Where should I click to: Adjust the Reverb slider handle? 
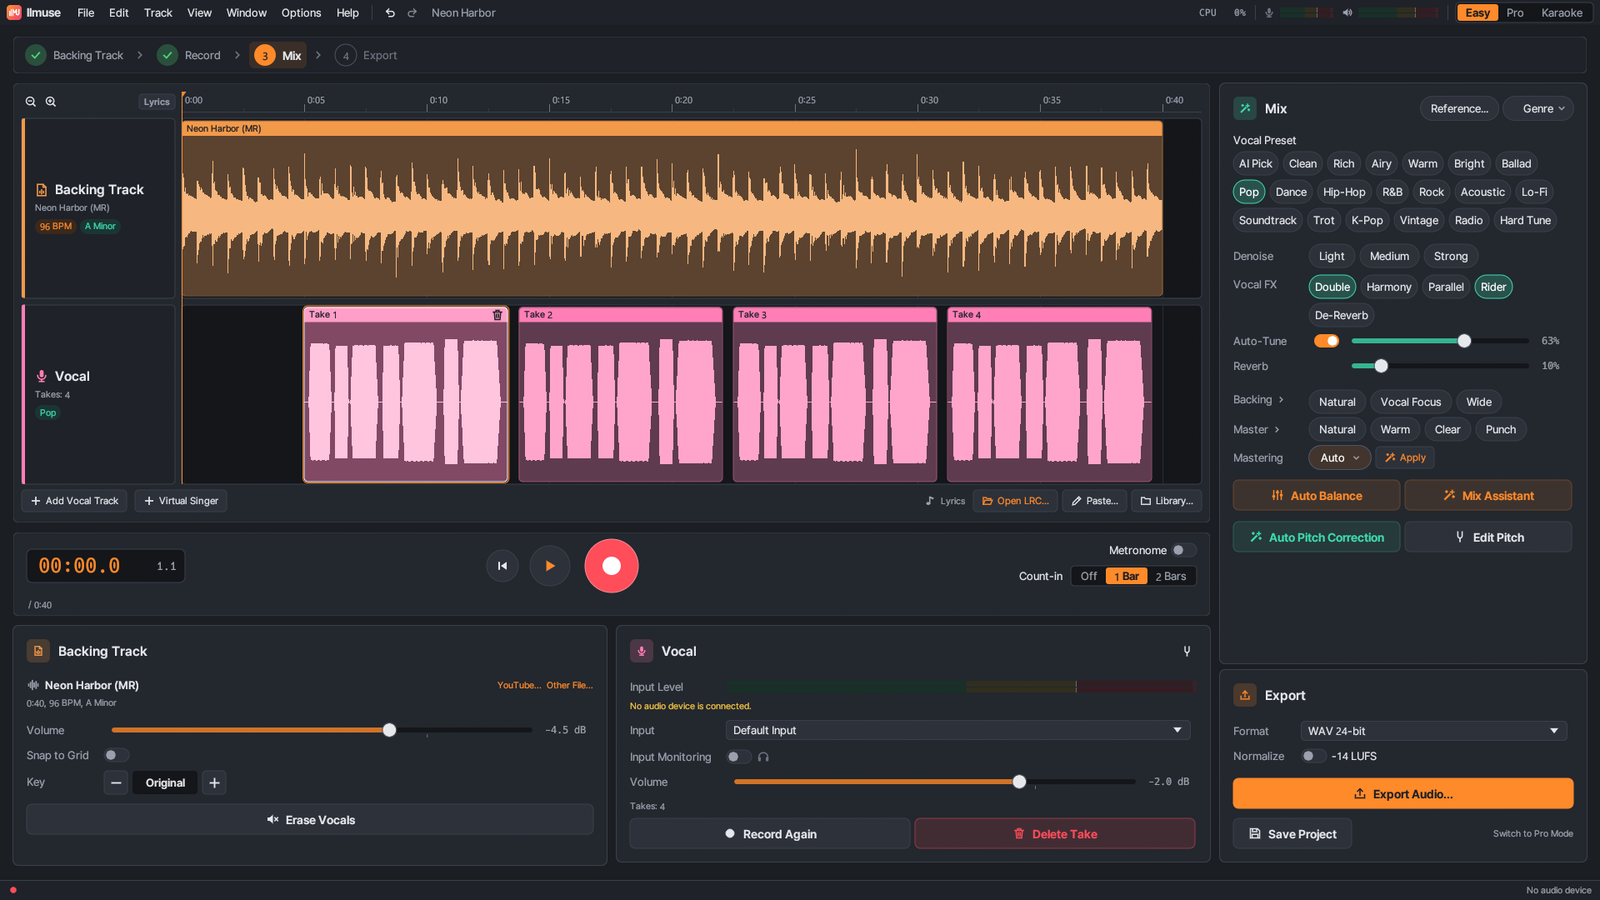click(x=1381, y=366)
